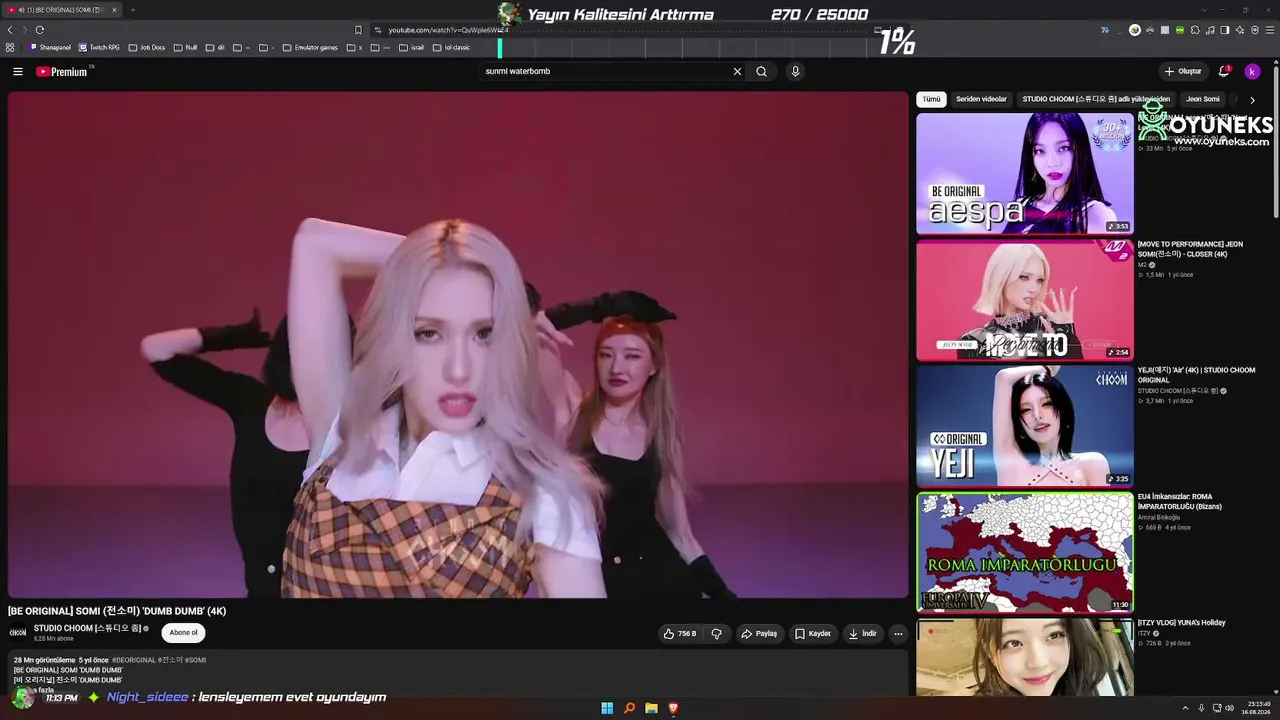The height and width of the screenshot is (720, 1280).
Task: Close the BE ORIGINAL SOMI browser tab
Action: click(x=114, y=10)
